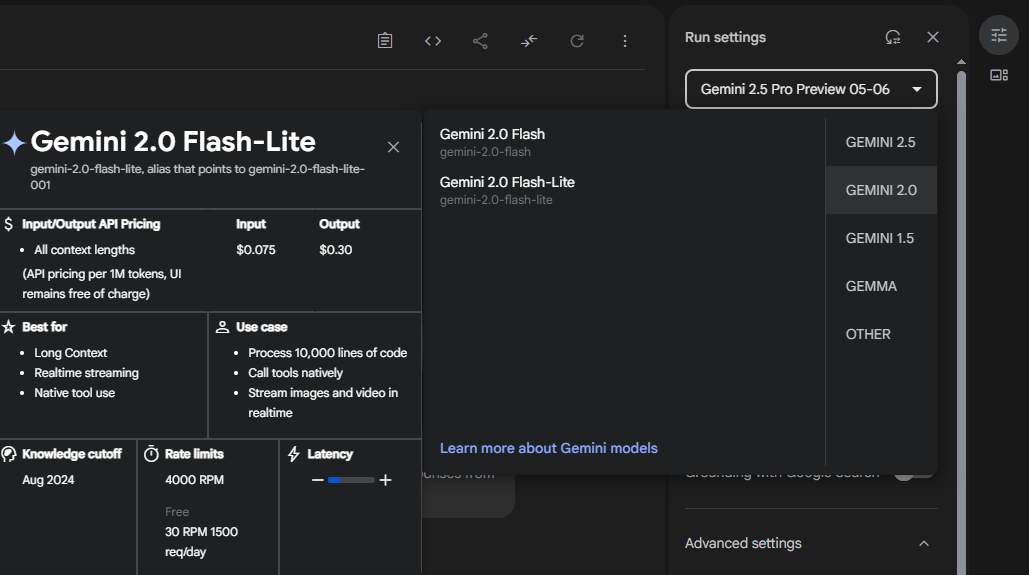The width and height of the screenshot is (1029, 575).
Task: Click the compare mode arrows icon
Action: click(x=529, y=41)
